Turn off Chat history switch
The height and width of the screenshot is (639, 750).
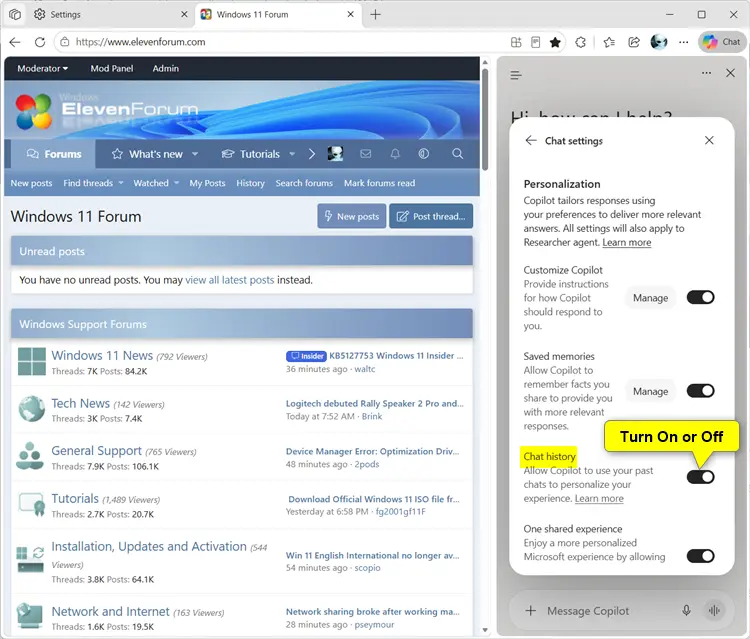700,477
